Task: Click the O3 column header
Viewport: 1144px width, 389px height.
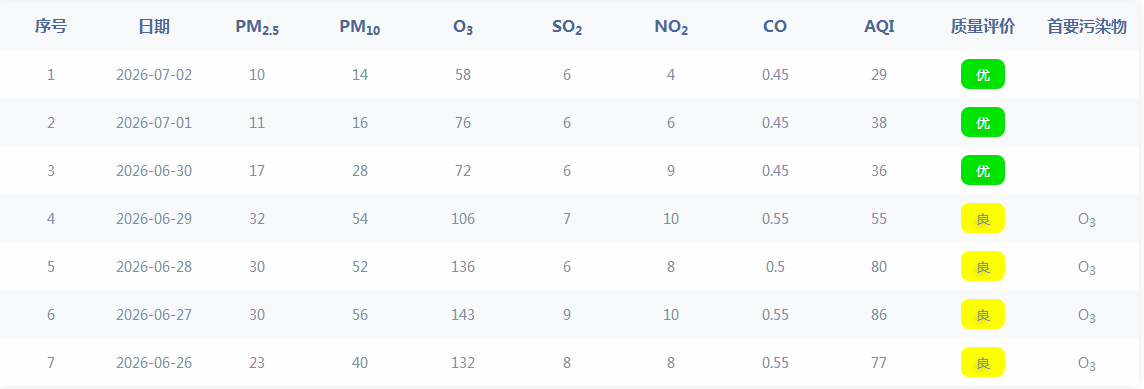Action: coord(463,28)
